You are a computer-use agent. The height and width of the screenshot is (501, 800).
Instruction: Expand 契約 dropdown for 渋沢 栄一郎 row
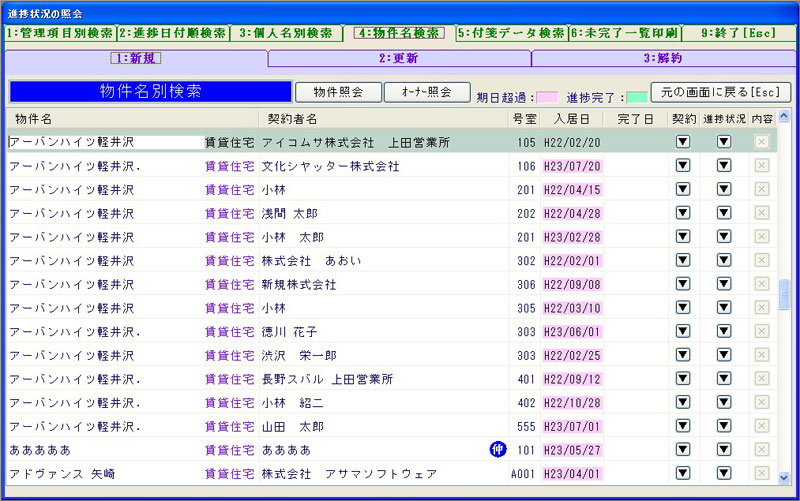click(x=683, y=355)
